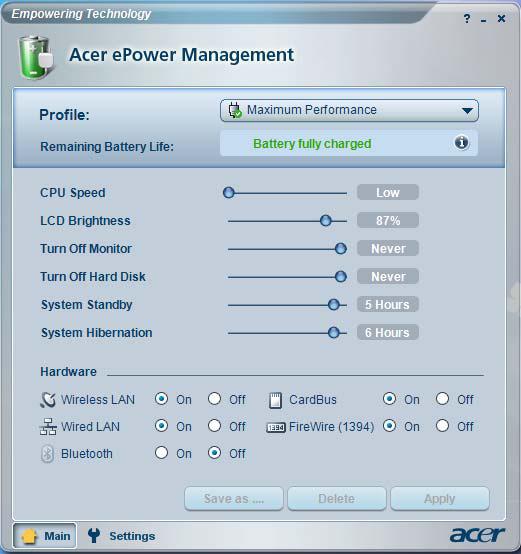Turn CardBus off
The image size is (521, 554).
pyautogui.click(x=442, y=399)
